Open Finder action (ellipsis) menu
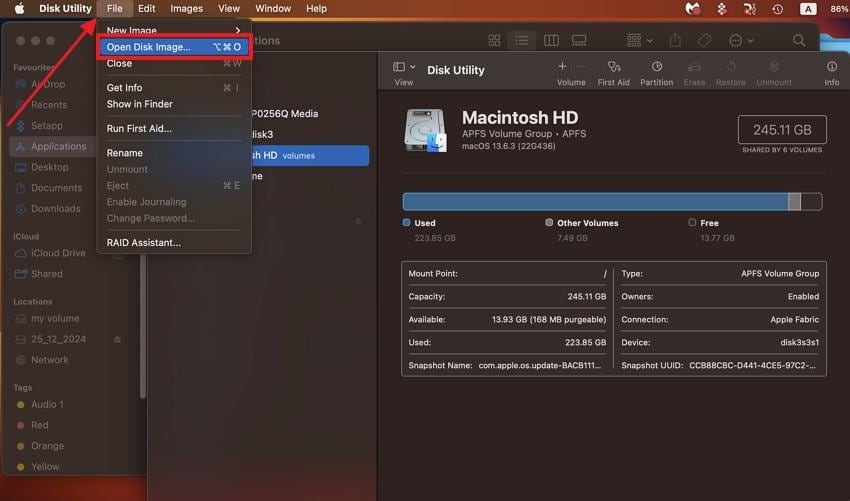The image size is (850, 501). click(x=741, y=41)
